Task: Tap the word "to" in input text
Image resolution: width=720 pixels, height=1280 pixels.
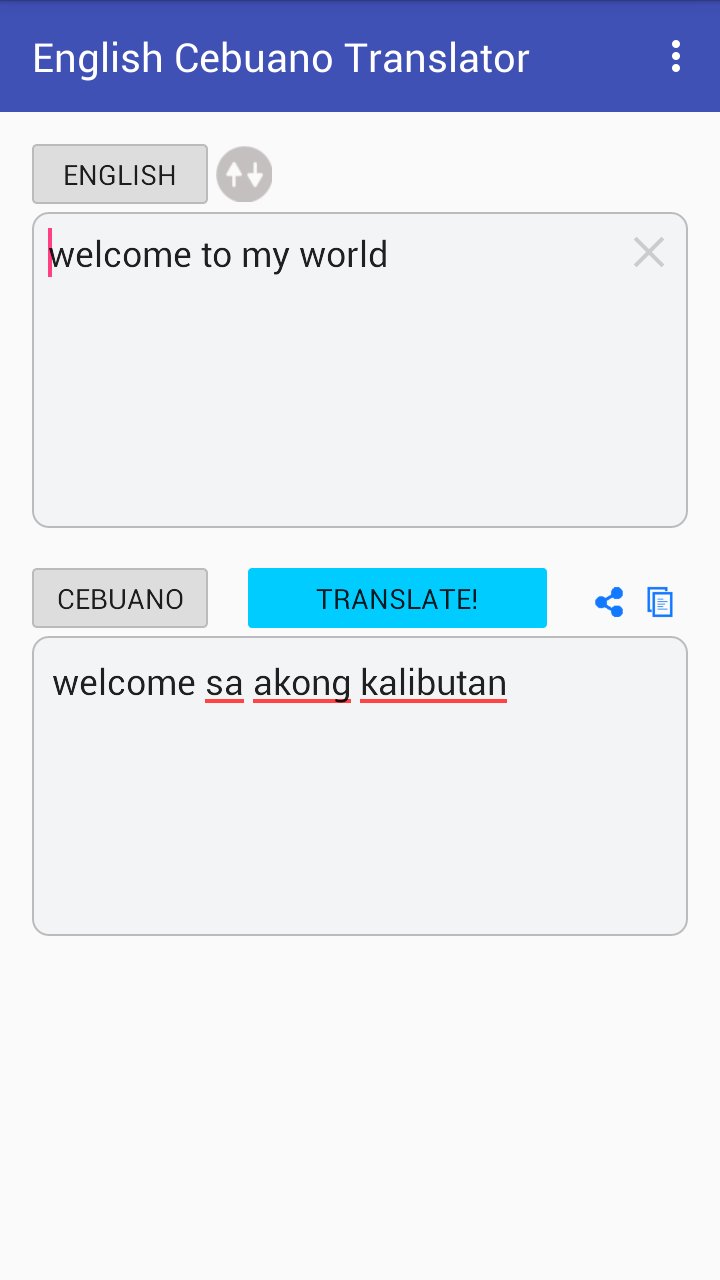Action: 216,255
